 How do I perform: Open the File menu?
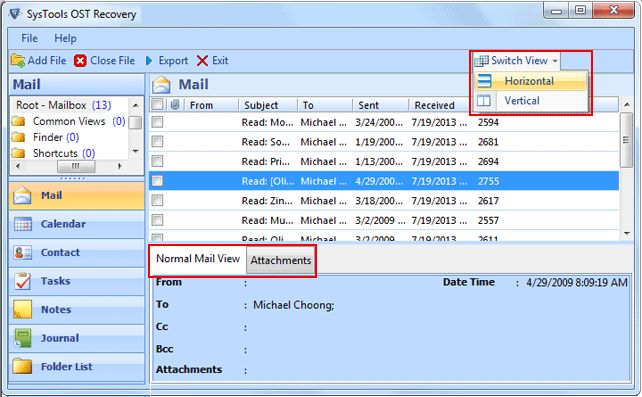(29, 38)
